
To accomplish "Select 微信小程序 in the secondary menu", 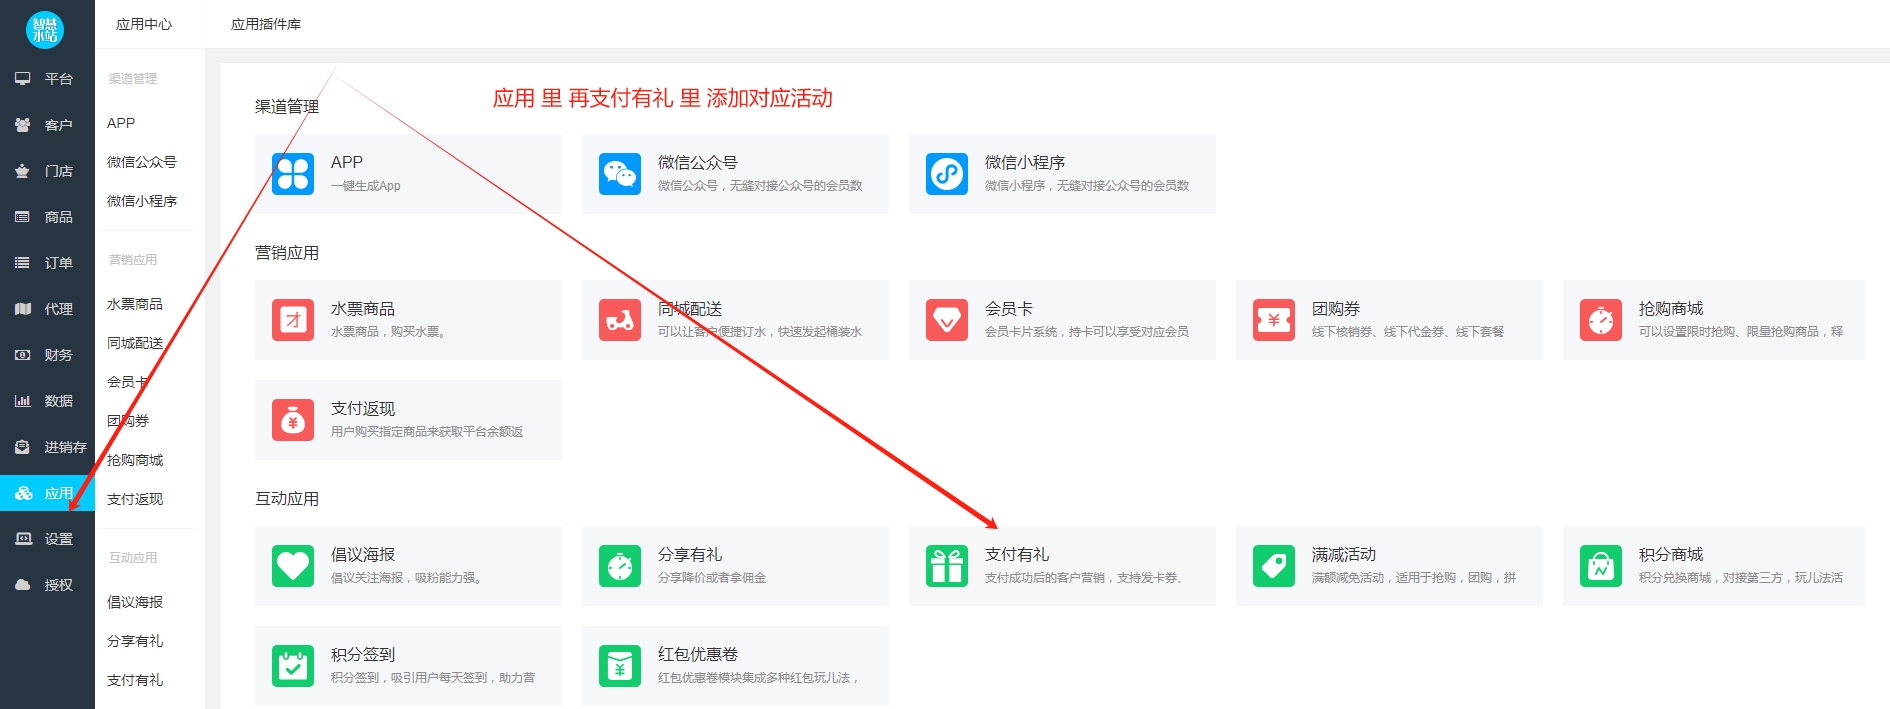I will [x=142, y=201].
